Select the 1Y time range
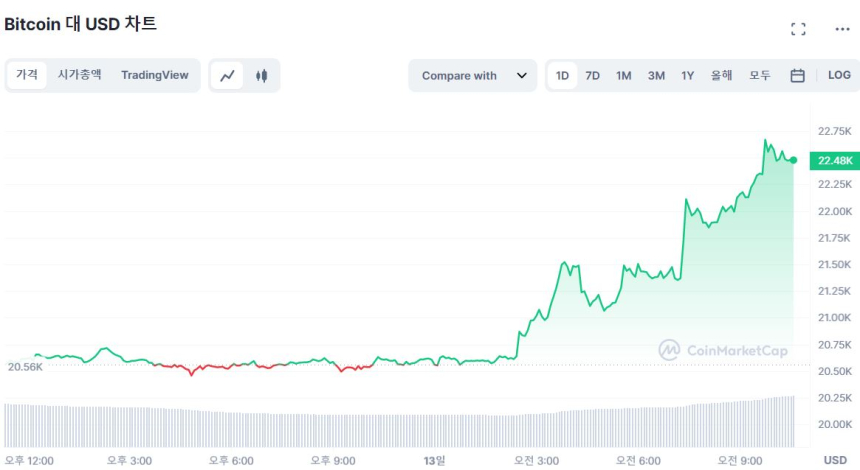The width and height of the screenshot is (860, 470). pos(688,76)
